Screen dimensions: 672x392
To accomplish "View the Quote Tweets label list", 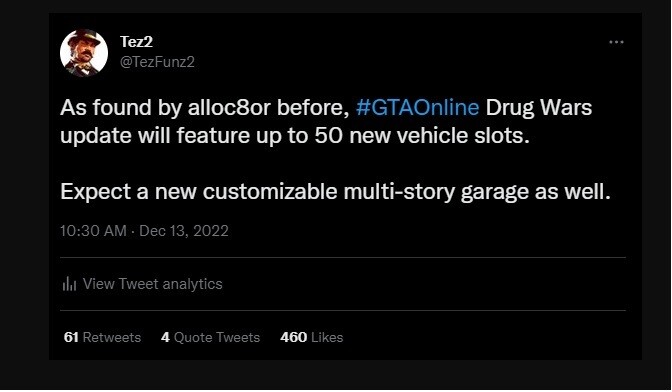I will click(217, 337).
